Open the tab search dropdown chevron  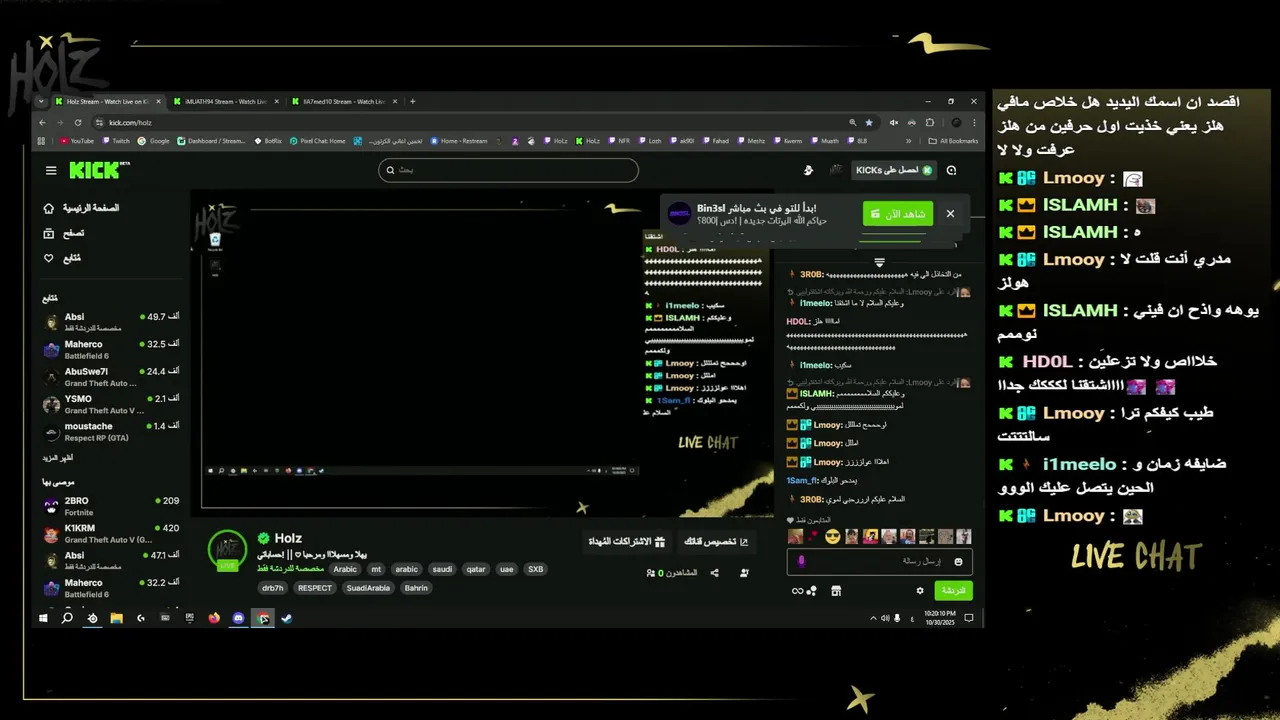41,101
